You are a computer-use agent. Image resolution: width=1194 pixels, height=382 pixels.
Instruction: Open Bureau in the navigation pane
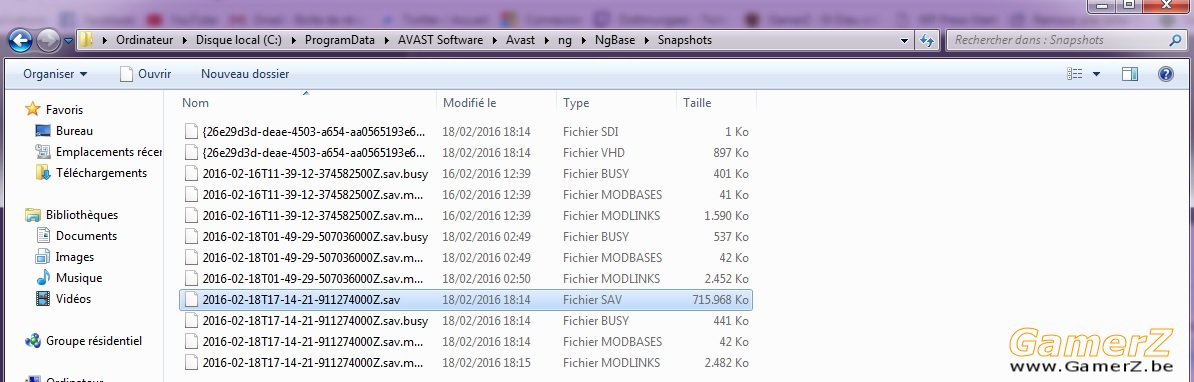tap(74, 131)
